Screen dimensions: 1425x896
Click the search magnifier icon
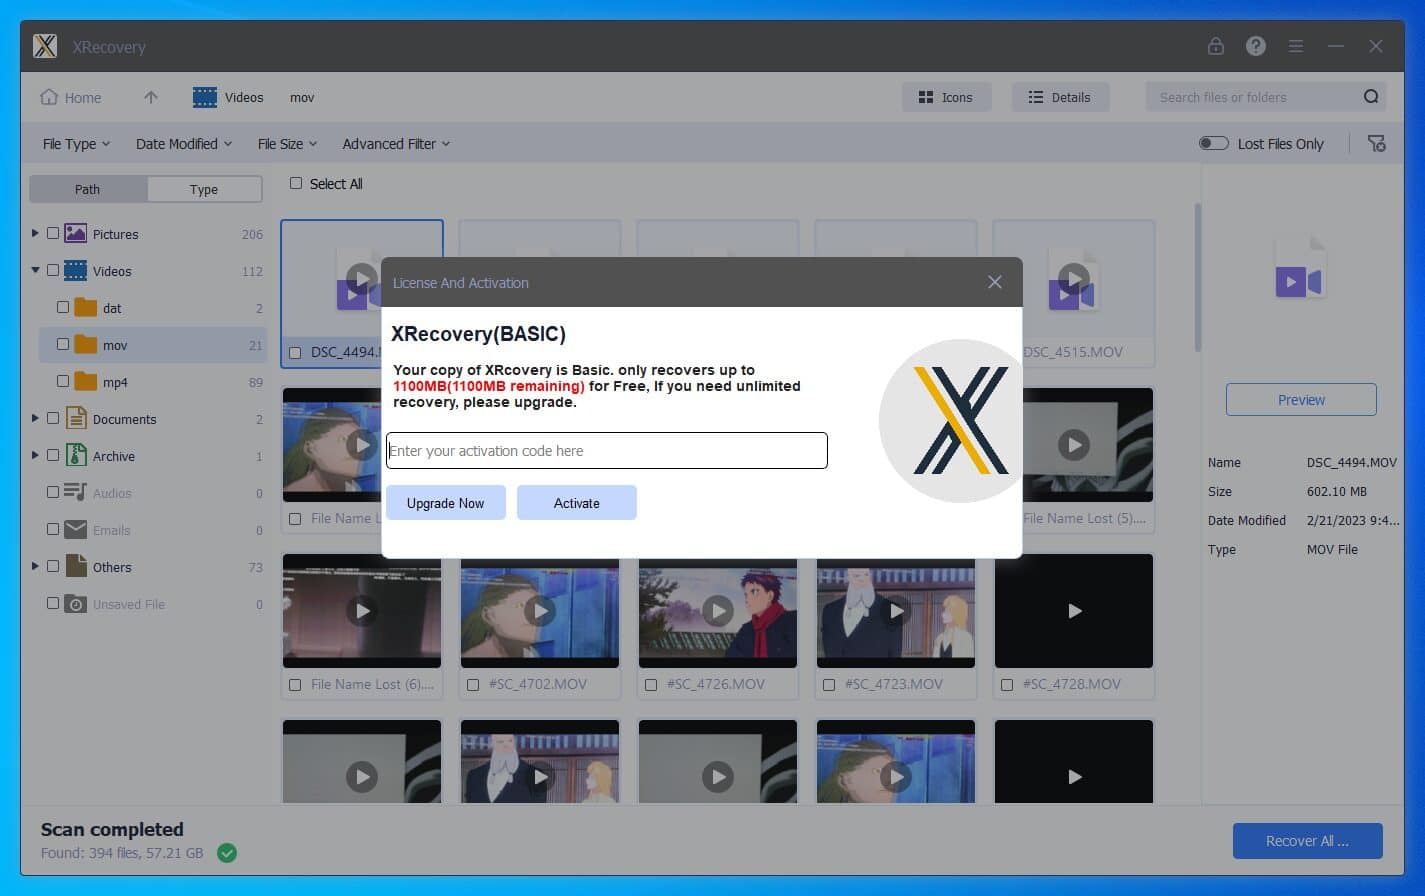coord(1370,97)
